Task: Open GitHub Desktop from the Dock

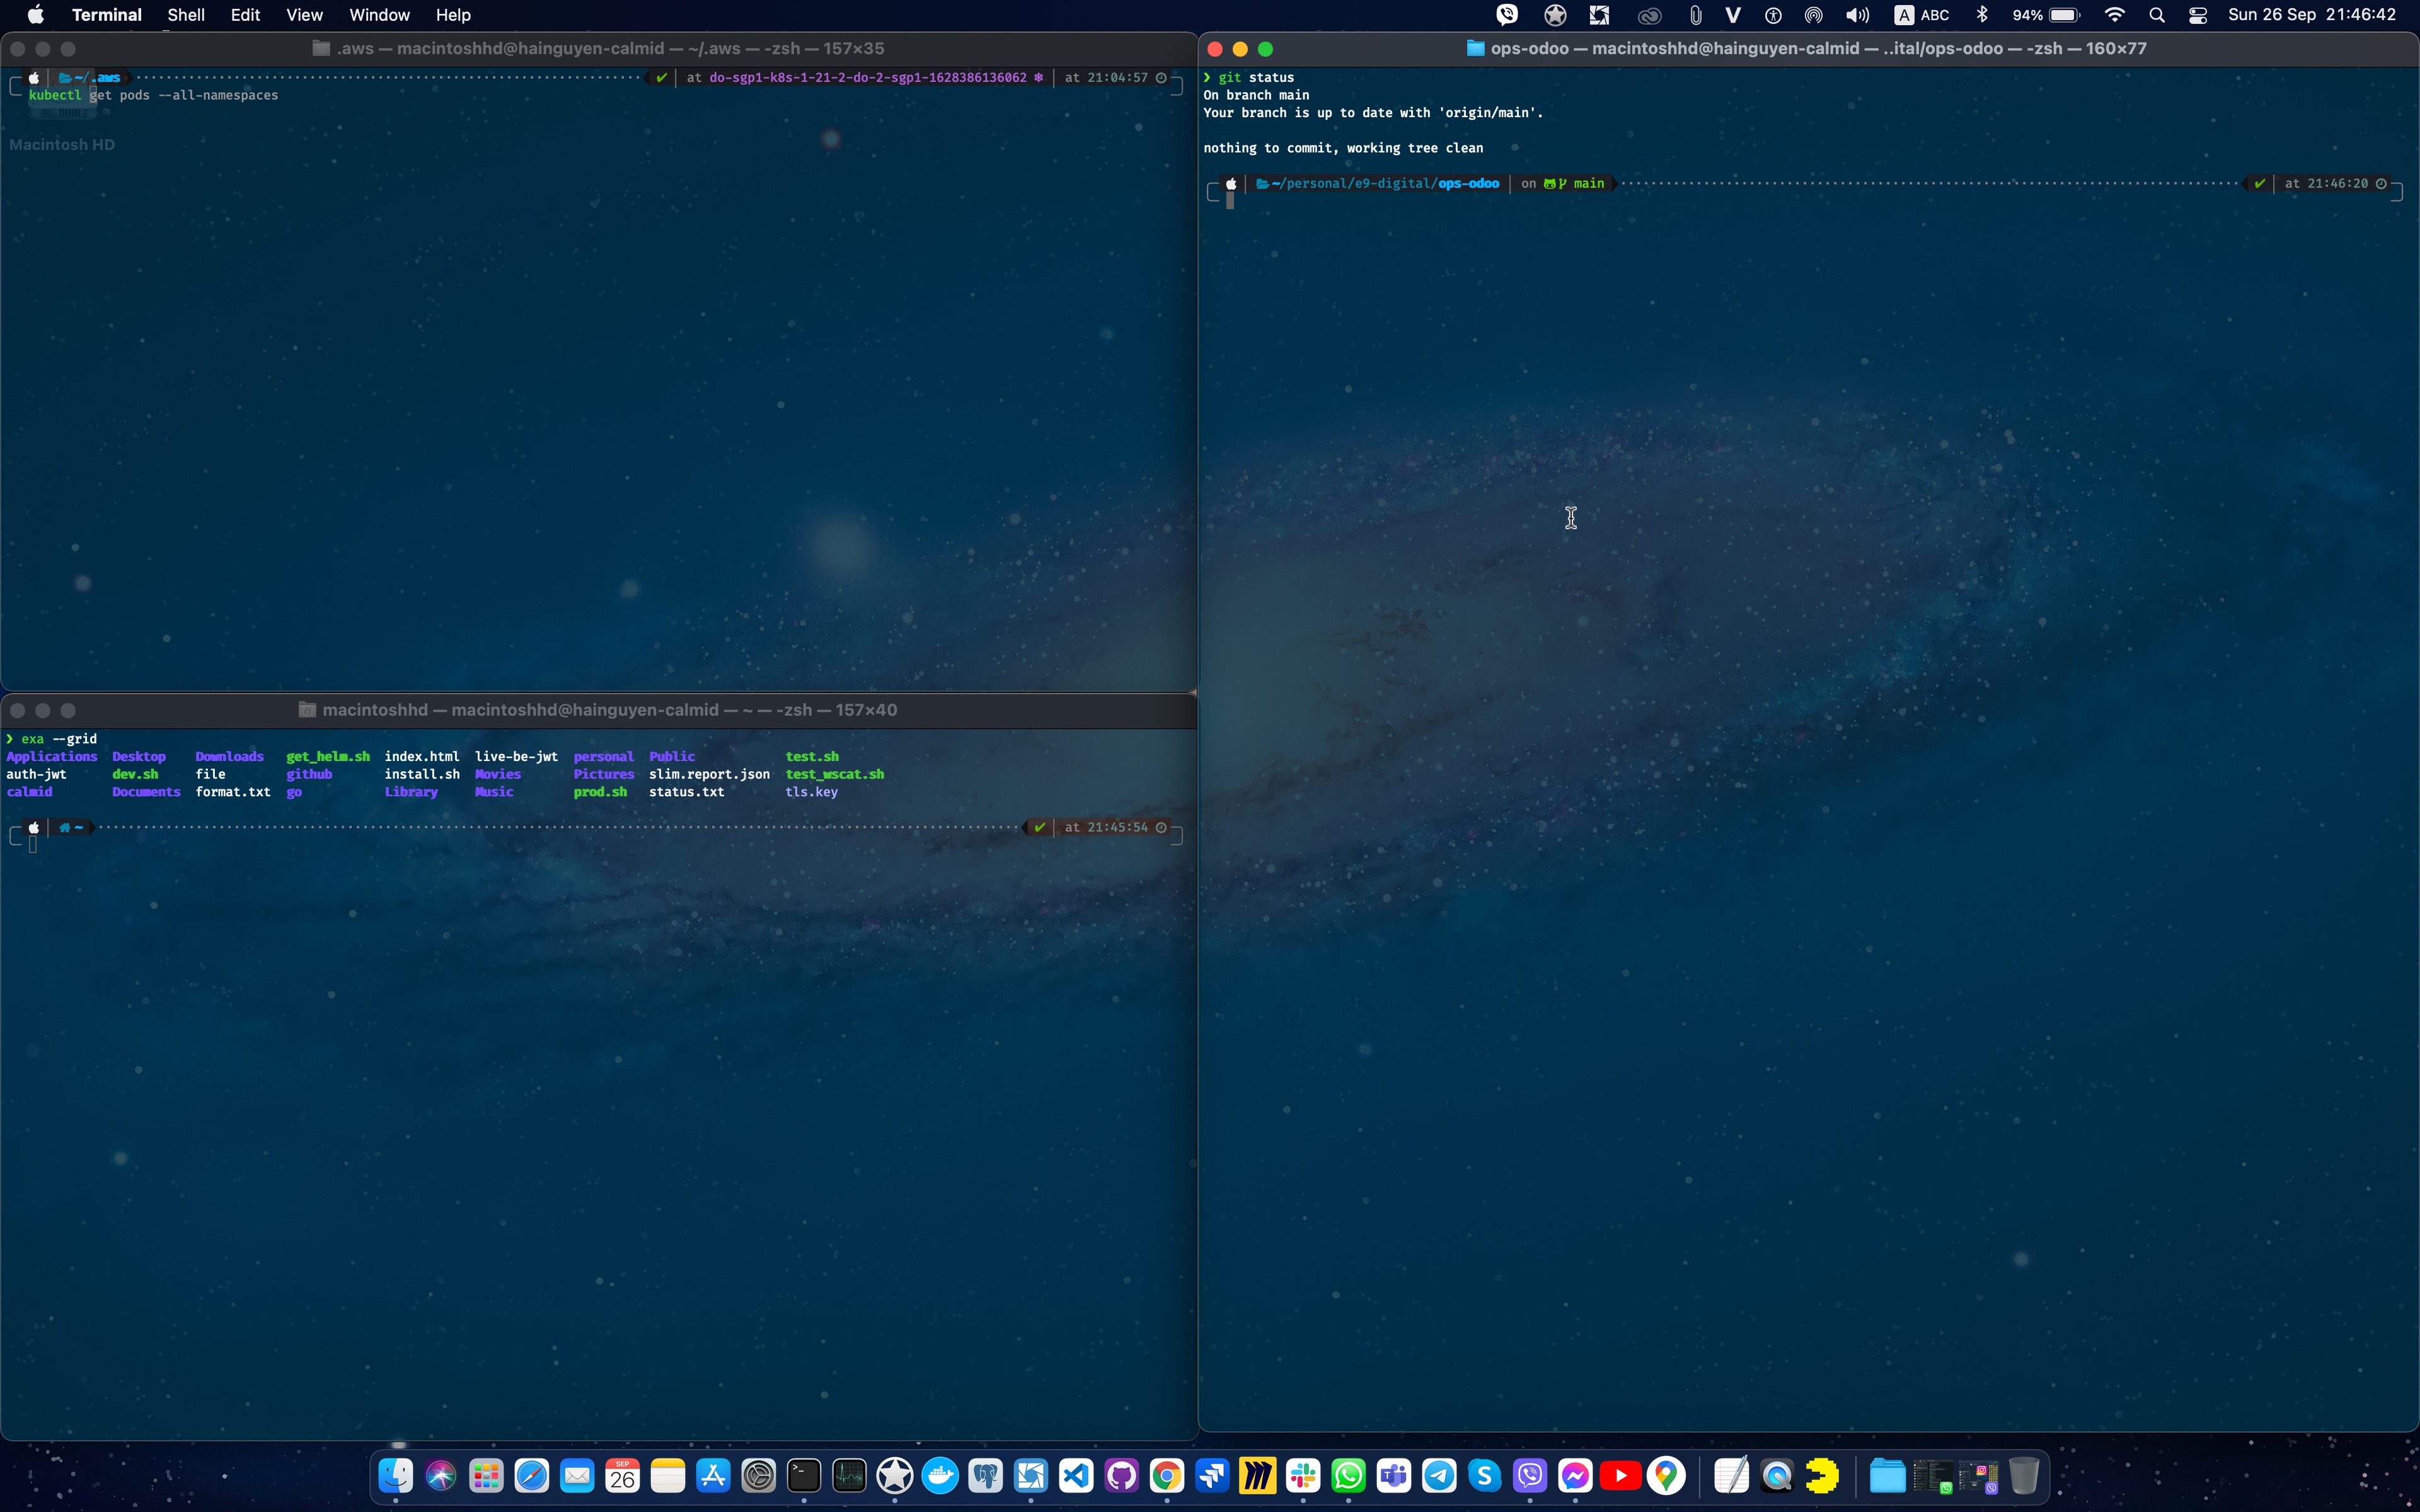Action: pos(1121,1476)
